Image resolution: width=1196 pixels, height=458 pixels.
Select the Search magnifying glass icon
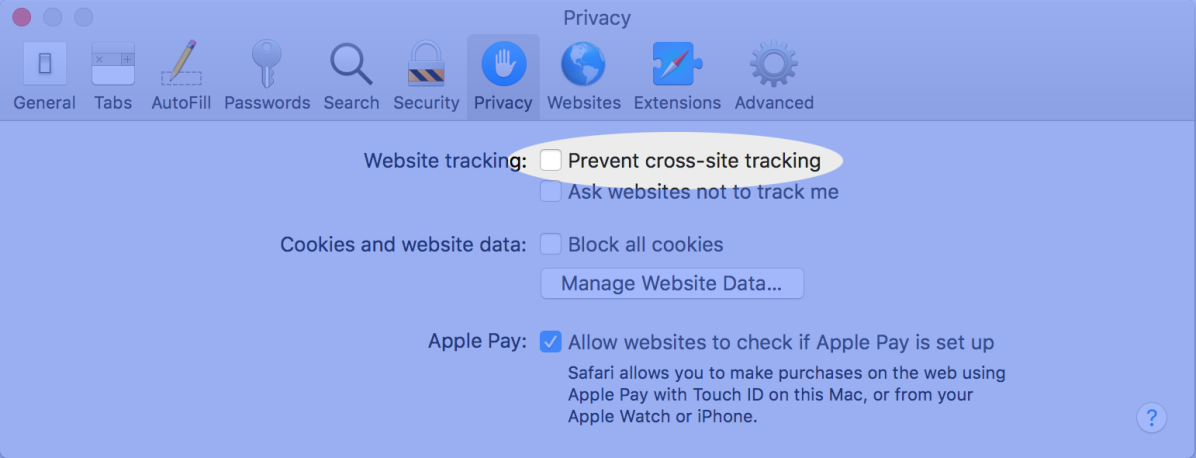pos(351,63)
